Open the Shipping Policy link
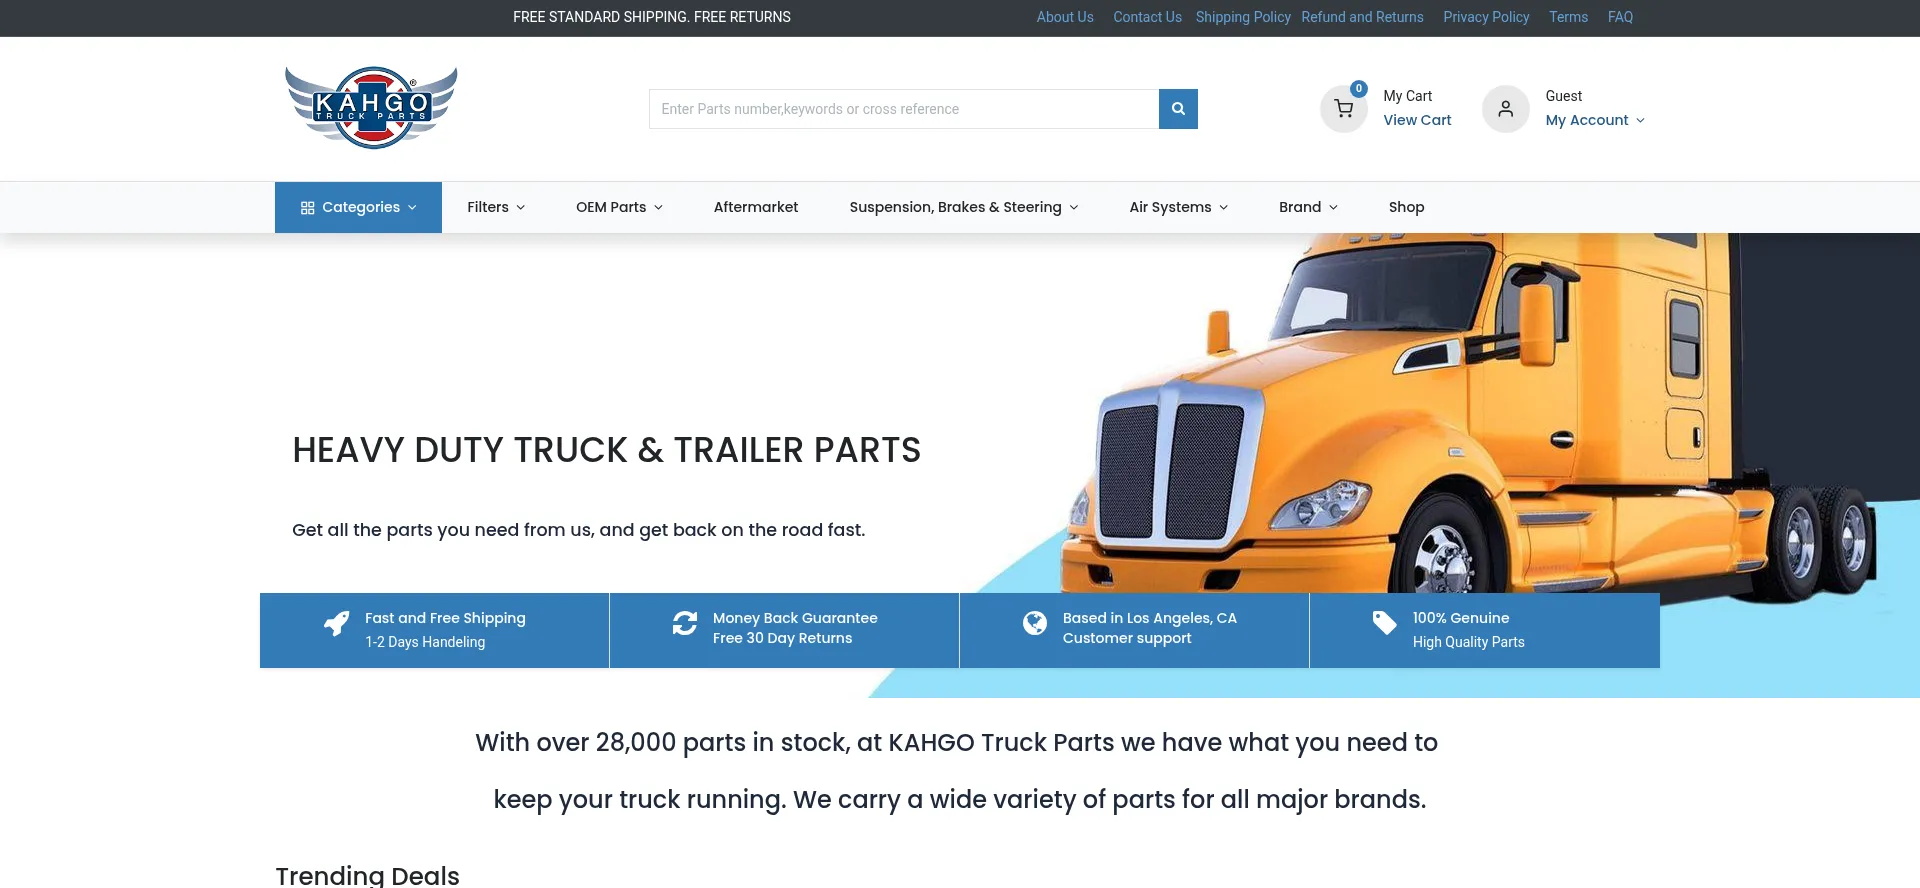The width and height of the screenshot is (1920, 888). (x=1243, y=17)
